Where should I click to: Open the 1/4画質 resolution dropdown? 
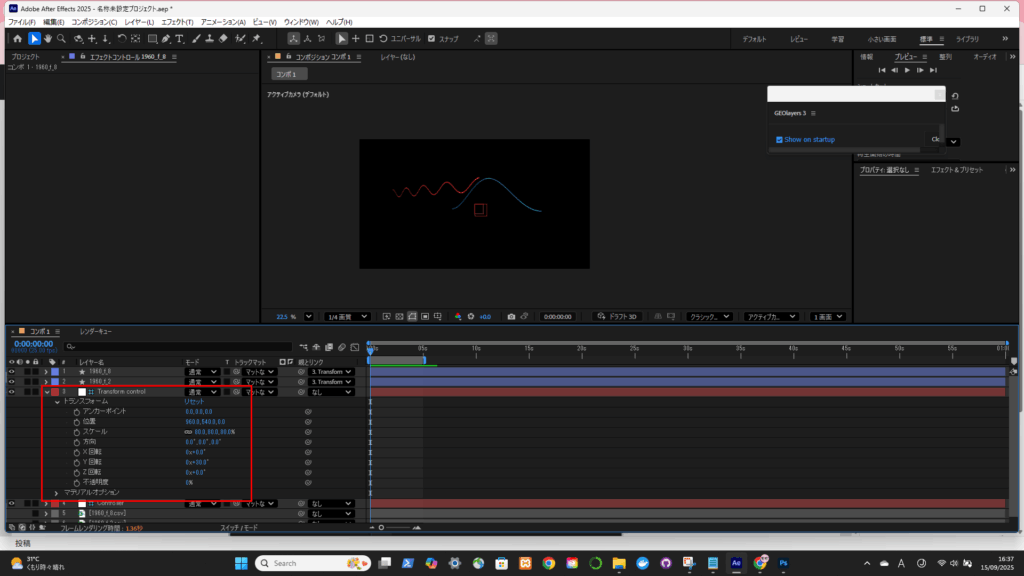(347, 316)
